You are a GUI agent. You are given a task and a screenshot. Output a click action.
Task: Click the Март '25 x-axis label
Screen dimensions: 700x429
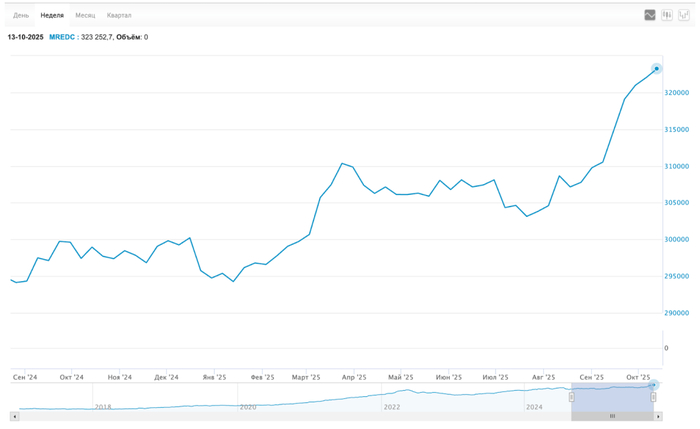click(305, 377)
